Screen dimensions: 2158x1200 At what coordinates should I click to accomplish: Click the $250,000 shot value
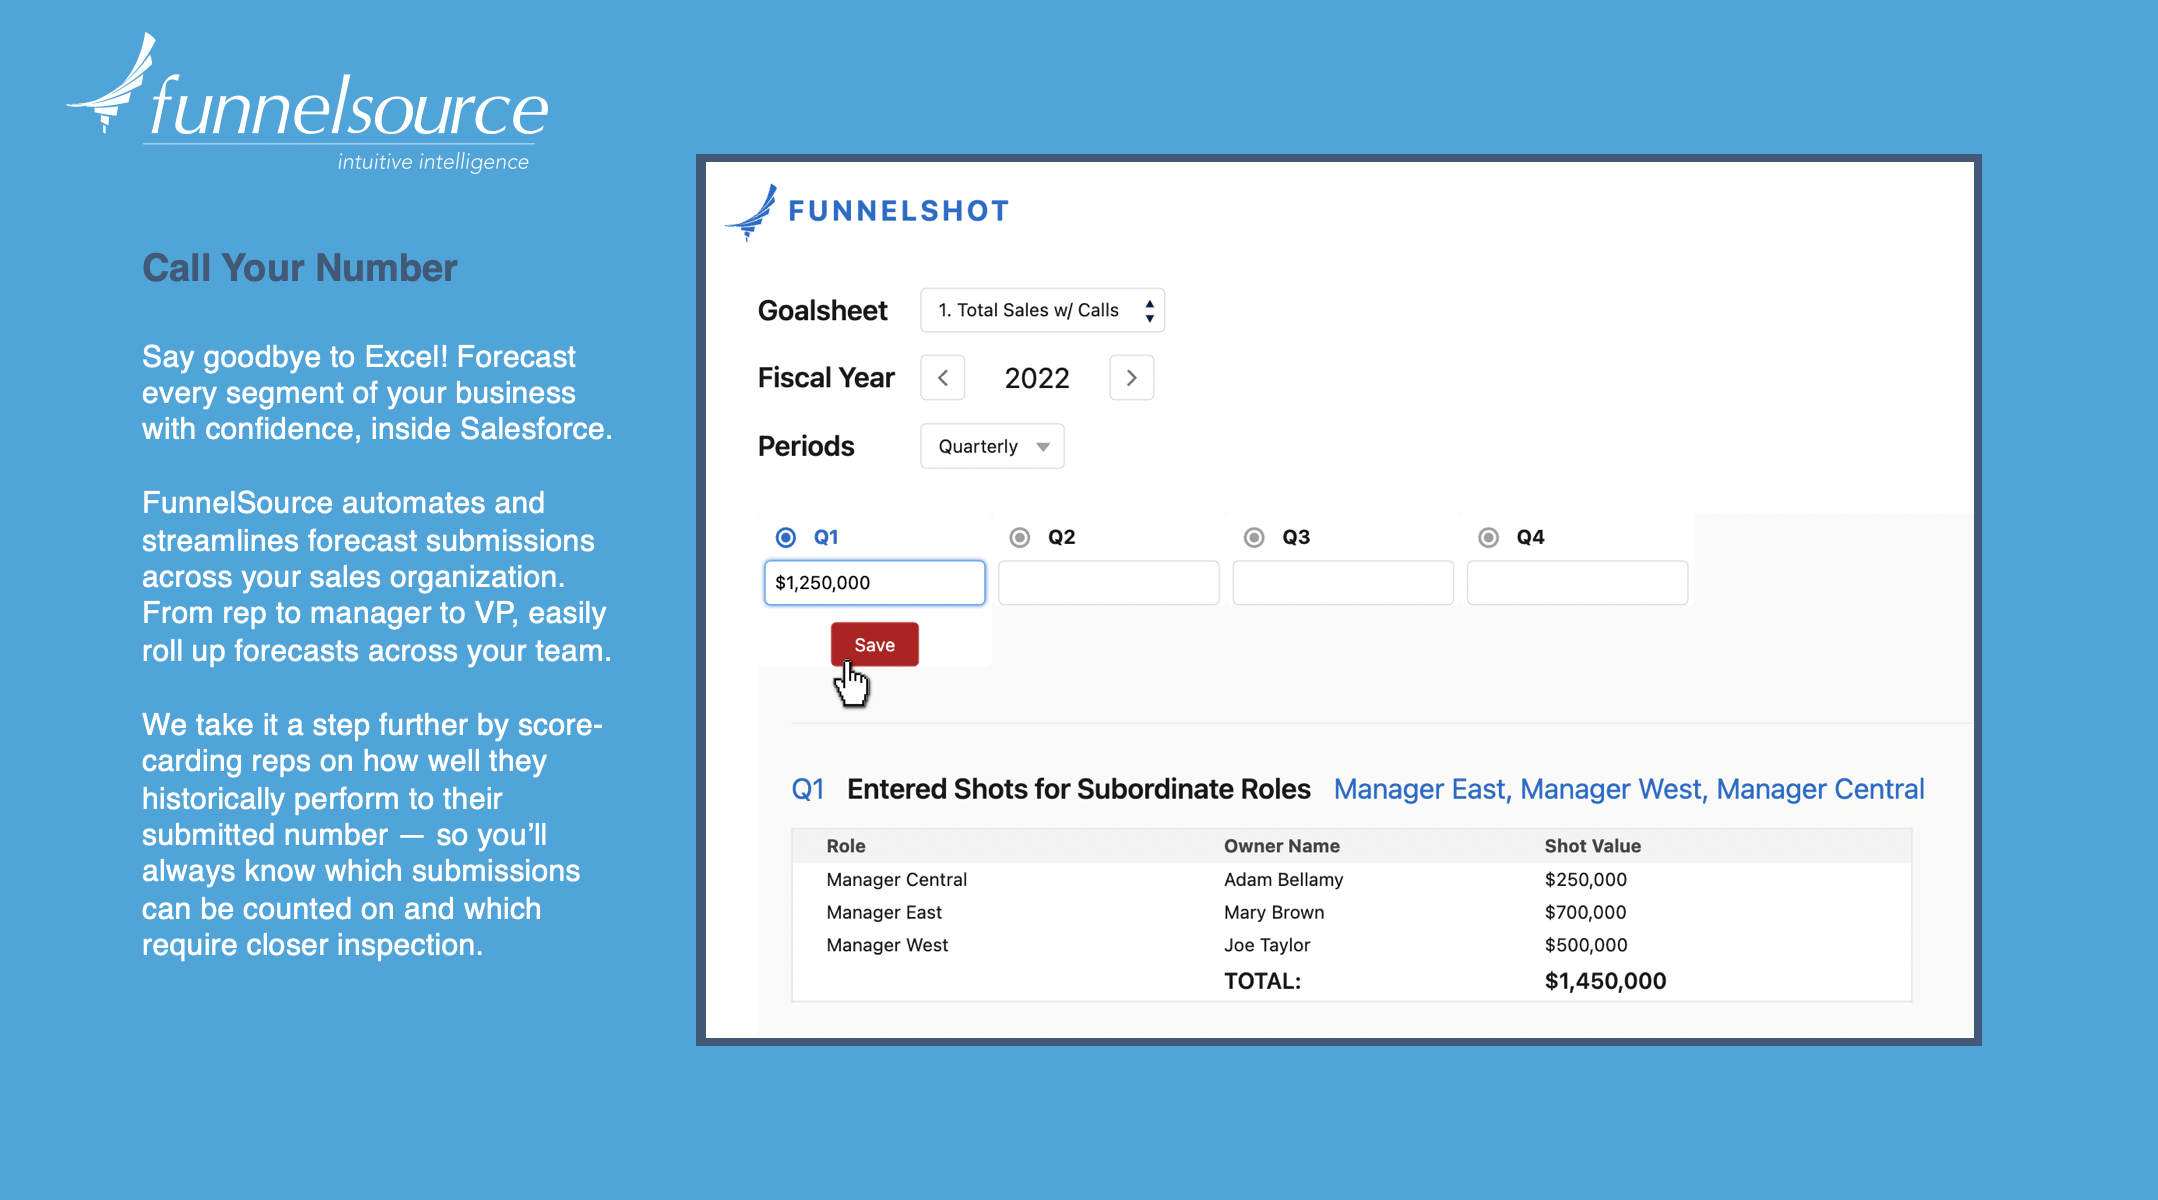pyautogui.click(x=1586, y=880)
